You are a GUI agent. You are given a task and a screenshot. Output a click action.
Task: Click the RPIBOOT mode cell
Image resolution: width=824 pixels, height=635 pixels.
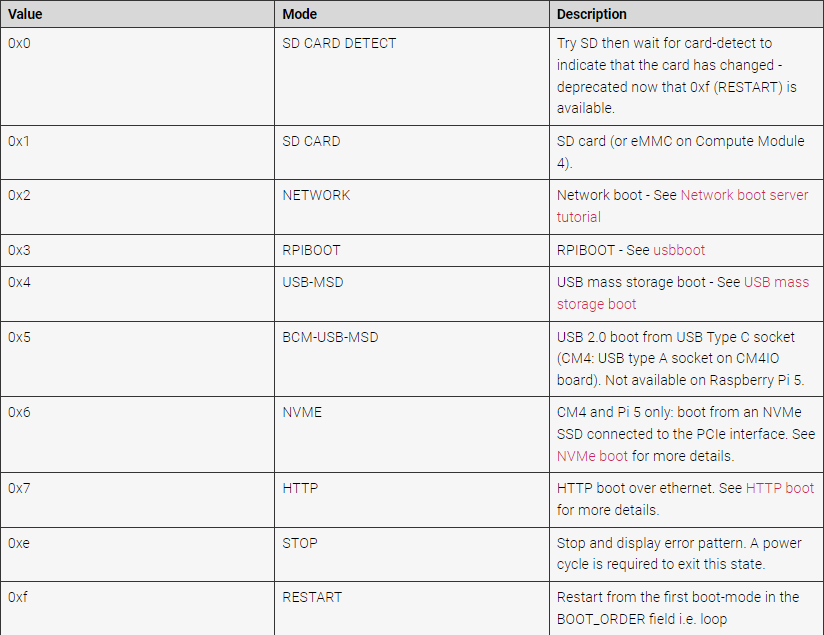coord(411,250)
